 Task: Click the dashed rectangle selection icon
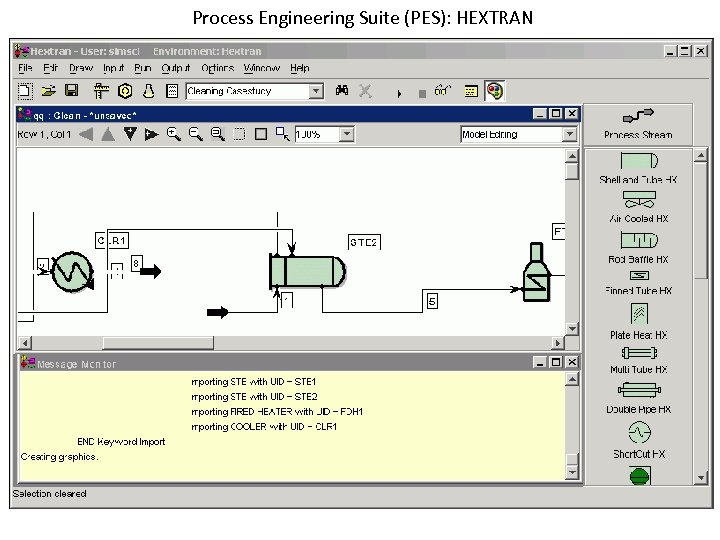point(239,134)
